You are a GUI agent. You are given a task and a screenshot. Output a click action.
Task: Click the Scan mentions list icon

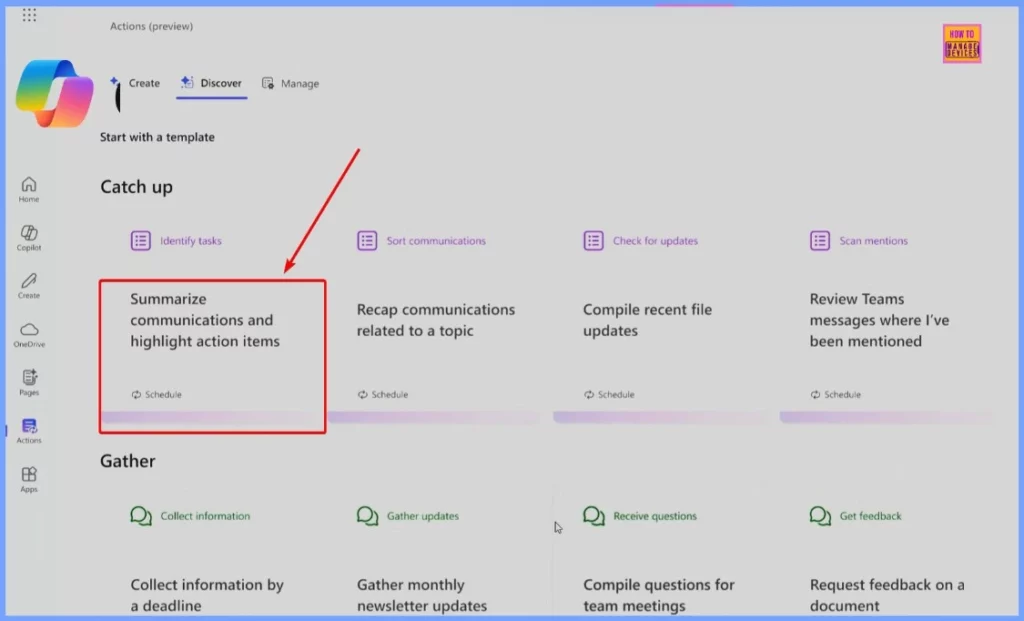[820, 240]
